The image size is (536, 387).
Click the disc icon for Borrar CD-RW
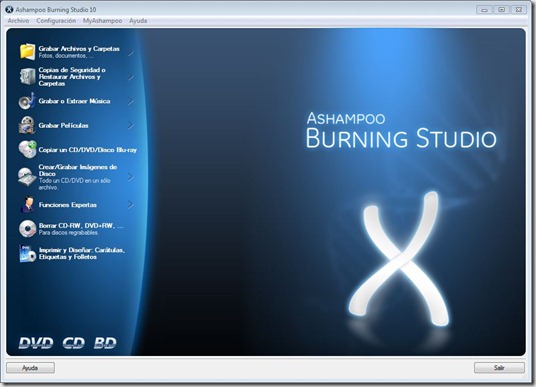pos(27,229)
